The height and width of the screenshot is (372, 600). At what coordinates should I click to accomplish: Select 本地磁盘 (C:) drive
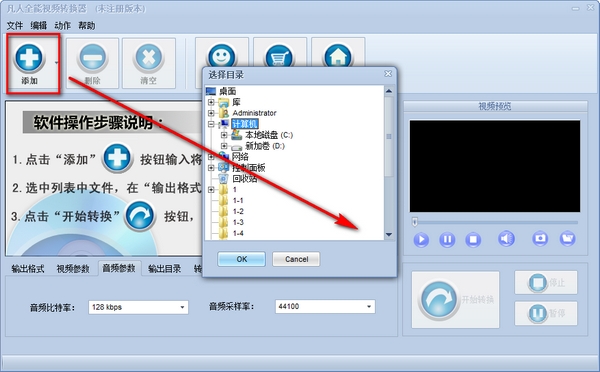[x=269, y=135]
